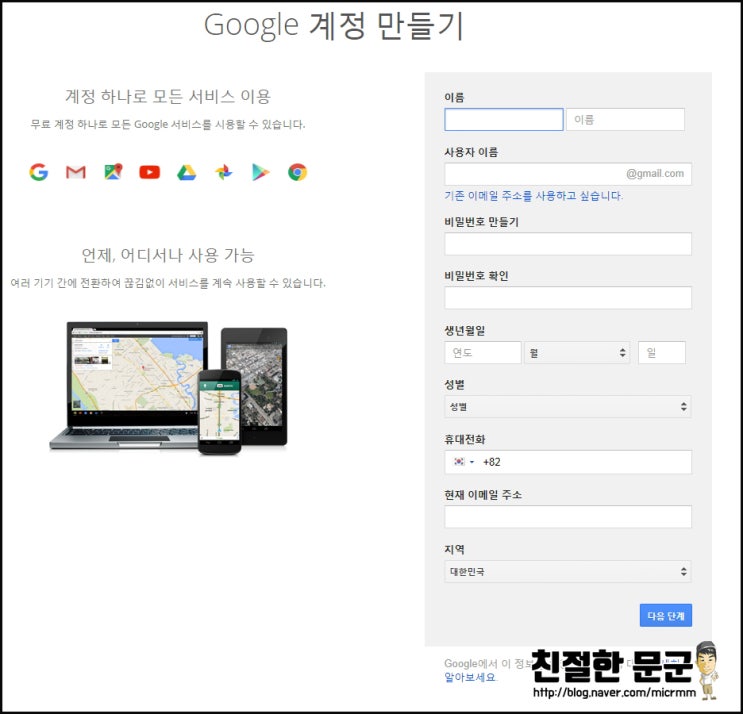The width and height of the screenshot is (743, 714).
Task: Click the heading 언제, 어디서나 사용 가능
Action: [x=168, y=255]
